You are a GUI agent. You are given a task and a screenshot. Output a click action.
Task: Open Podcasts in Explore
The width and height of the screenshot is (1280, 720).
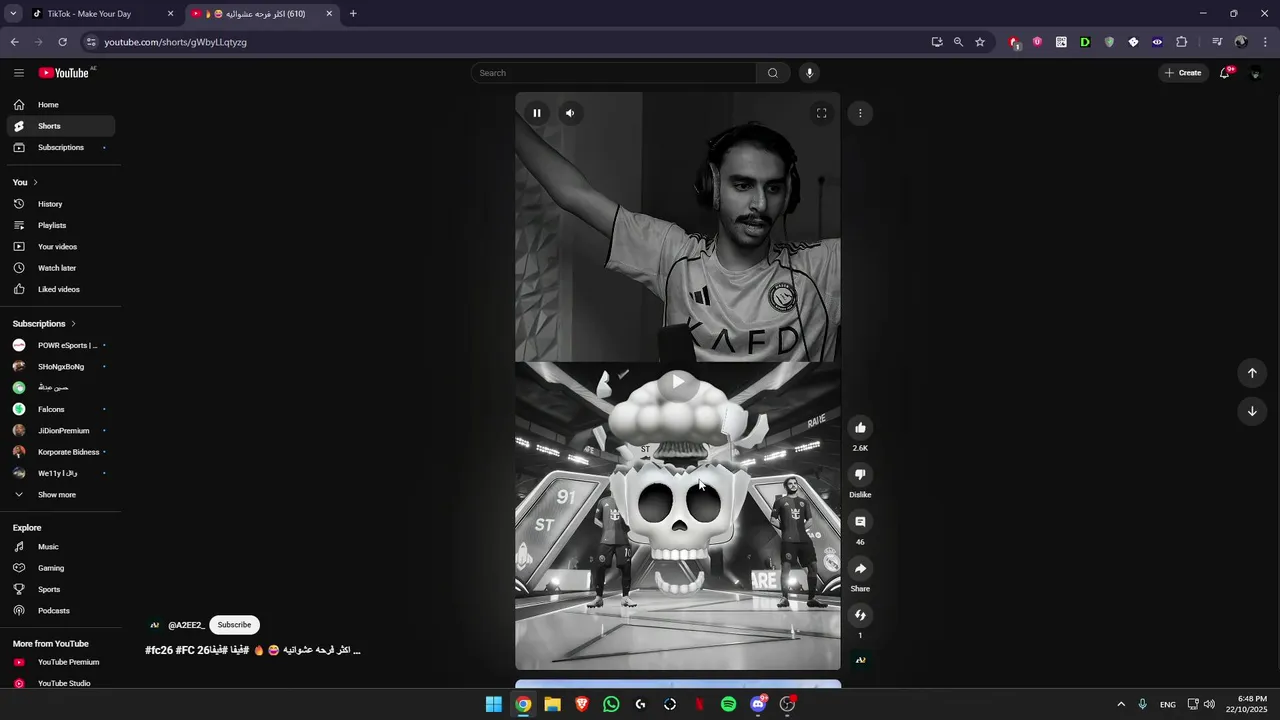61,611
